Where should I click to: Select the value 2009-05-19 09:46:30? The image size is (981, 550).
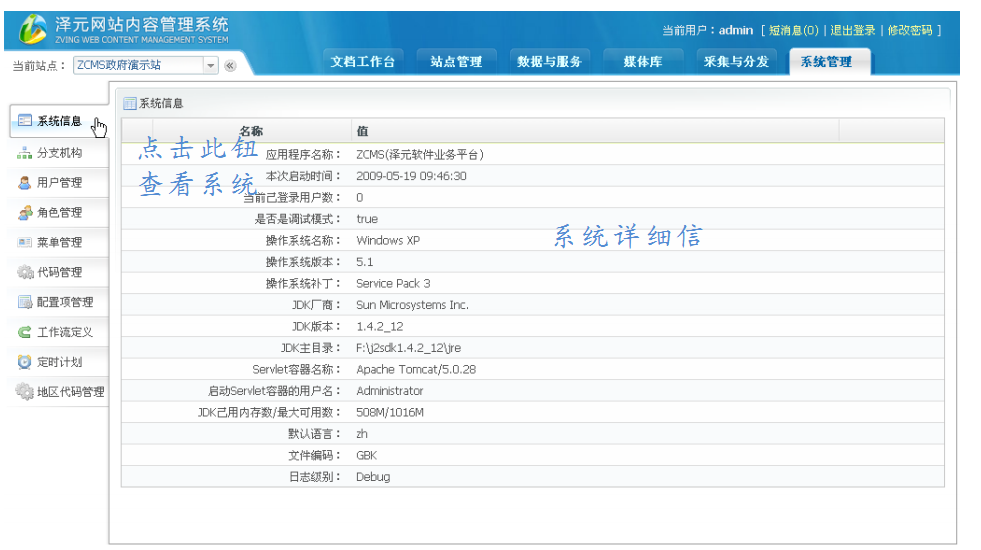[x=411, y=176]
